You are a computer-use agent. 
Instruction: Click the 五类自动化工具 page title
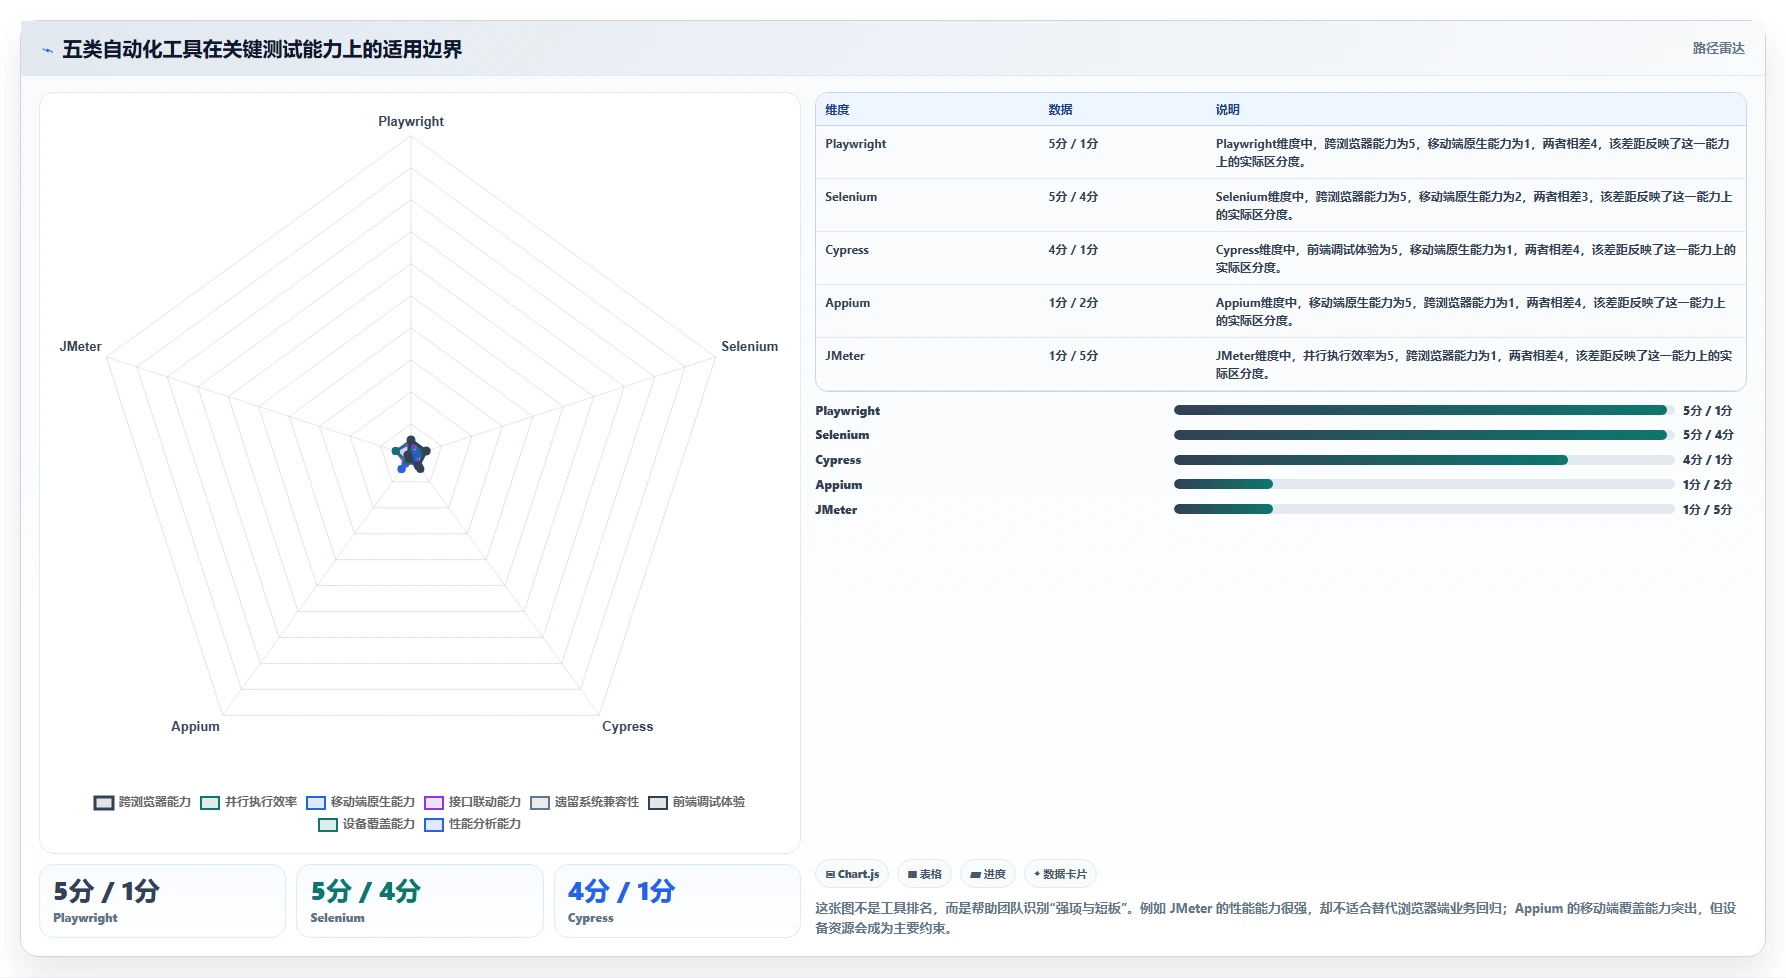(x=262, y=50)
